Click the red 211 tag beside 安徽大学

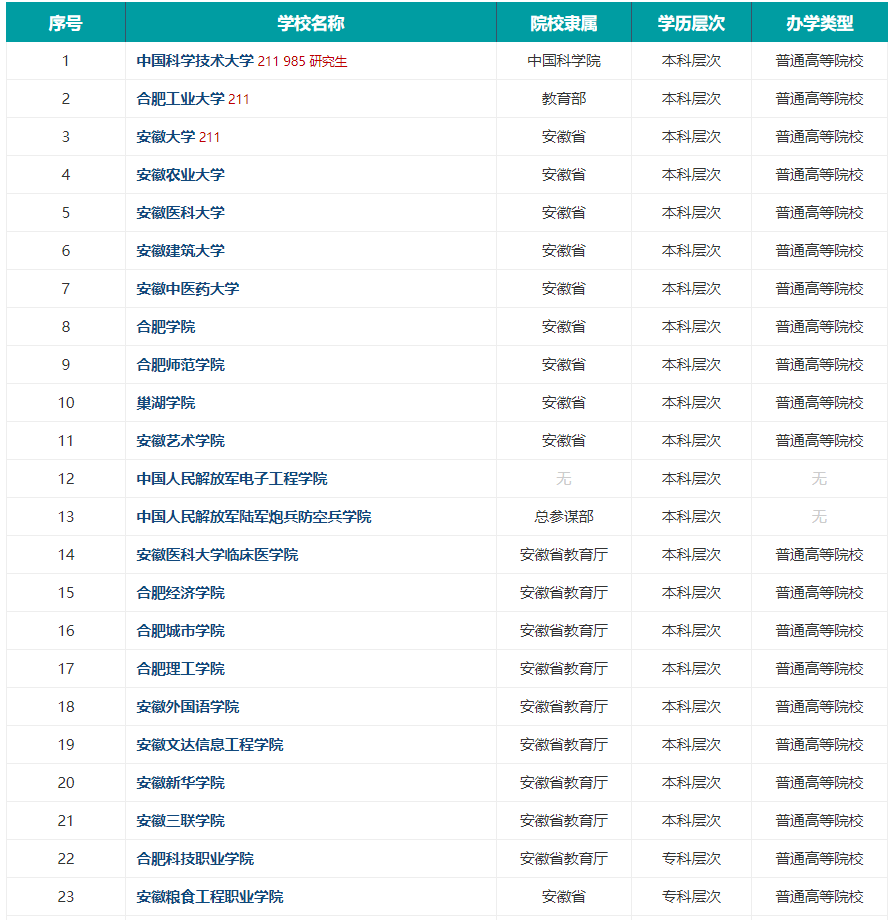(x=209, y=137)
